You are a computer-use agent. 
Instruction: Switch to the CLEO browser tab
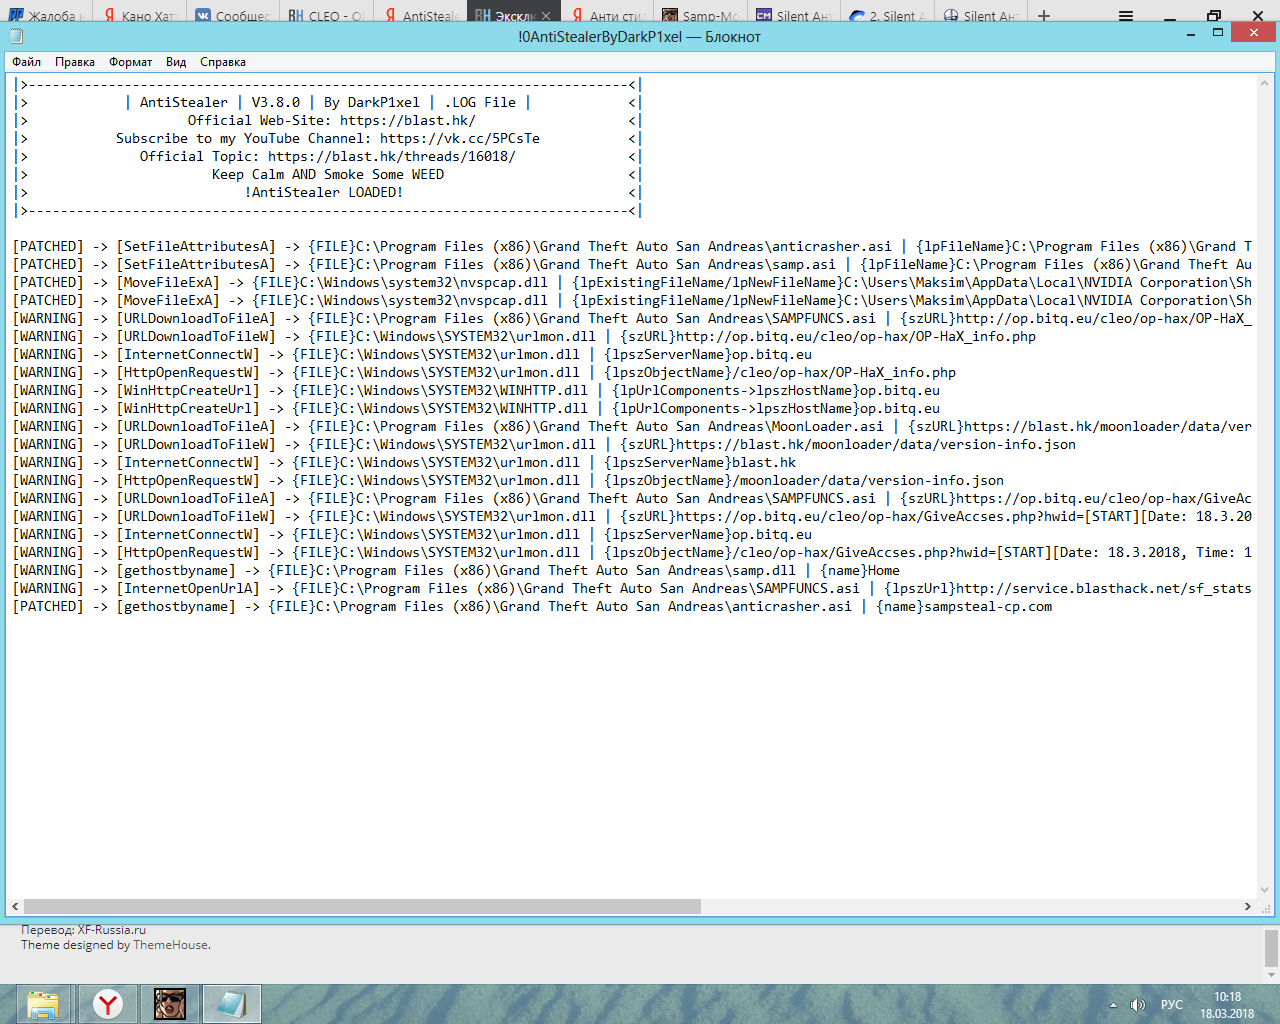click(326, 15)
